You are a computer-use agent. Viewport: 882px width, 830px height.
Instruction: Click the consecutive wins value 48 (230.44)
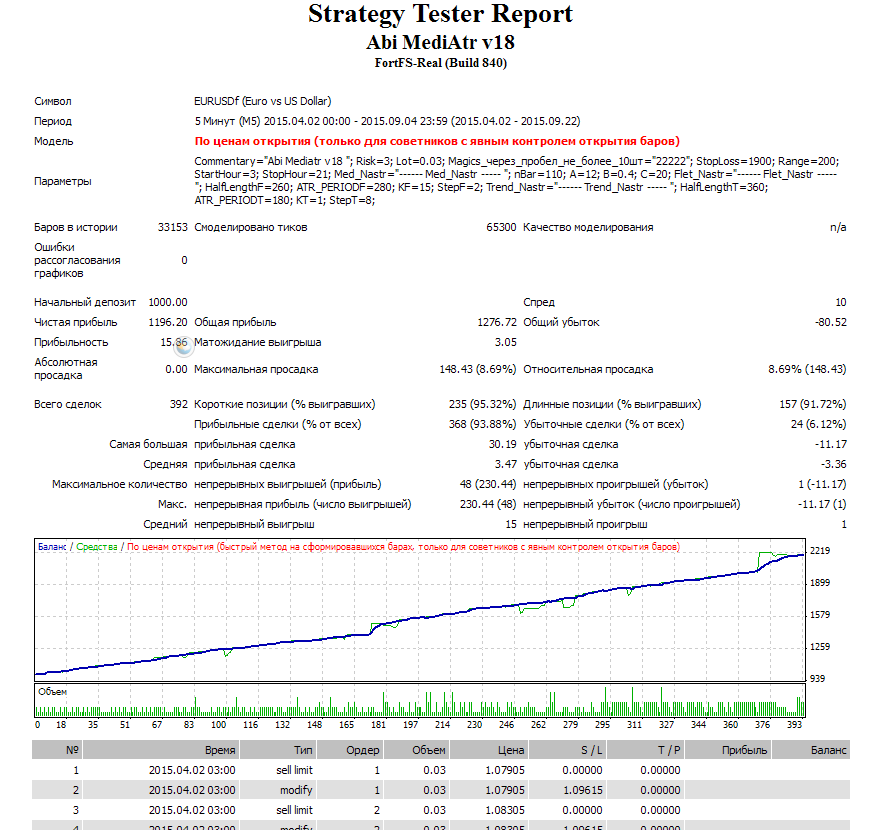tap(488, 484)
